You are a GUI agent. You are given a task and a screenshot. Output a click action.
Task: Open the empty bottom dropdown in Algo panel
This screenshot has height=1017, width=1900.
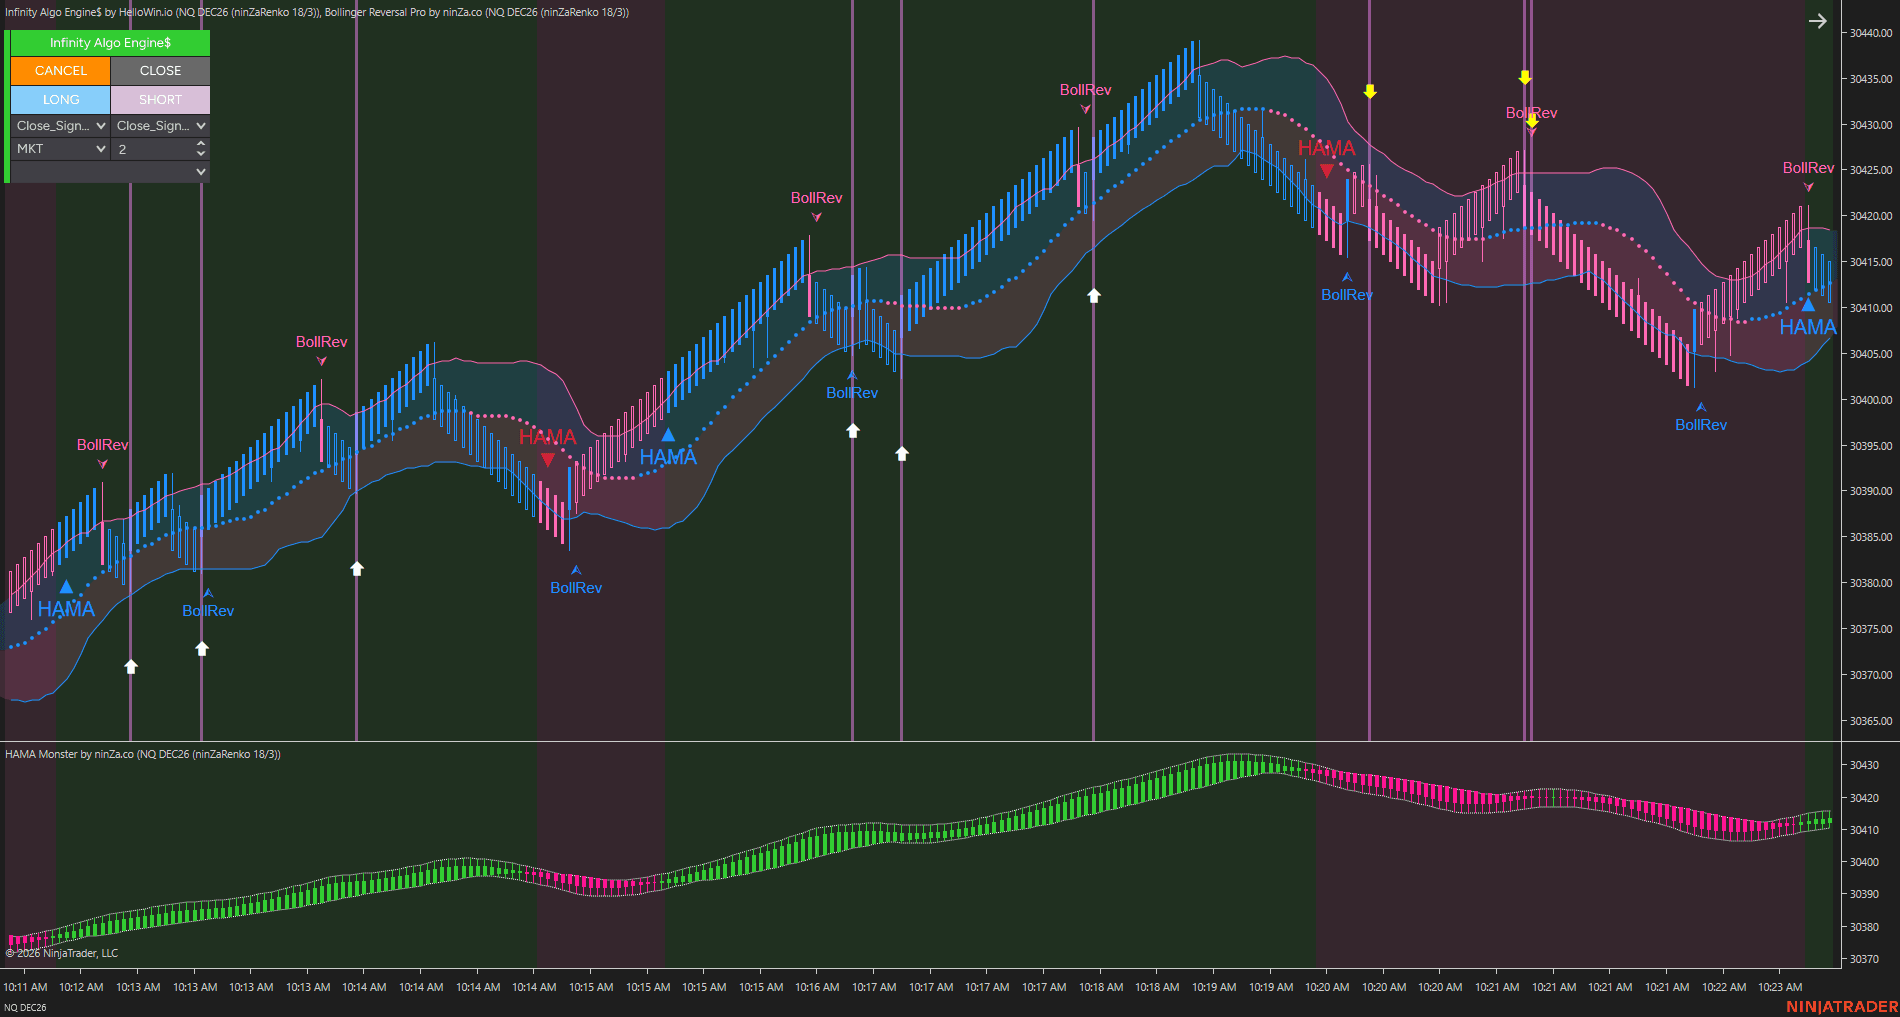click(110, 172)
